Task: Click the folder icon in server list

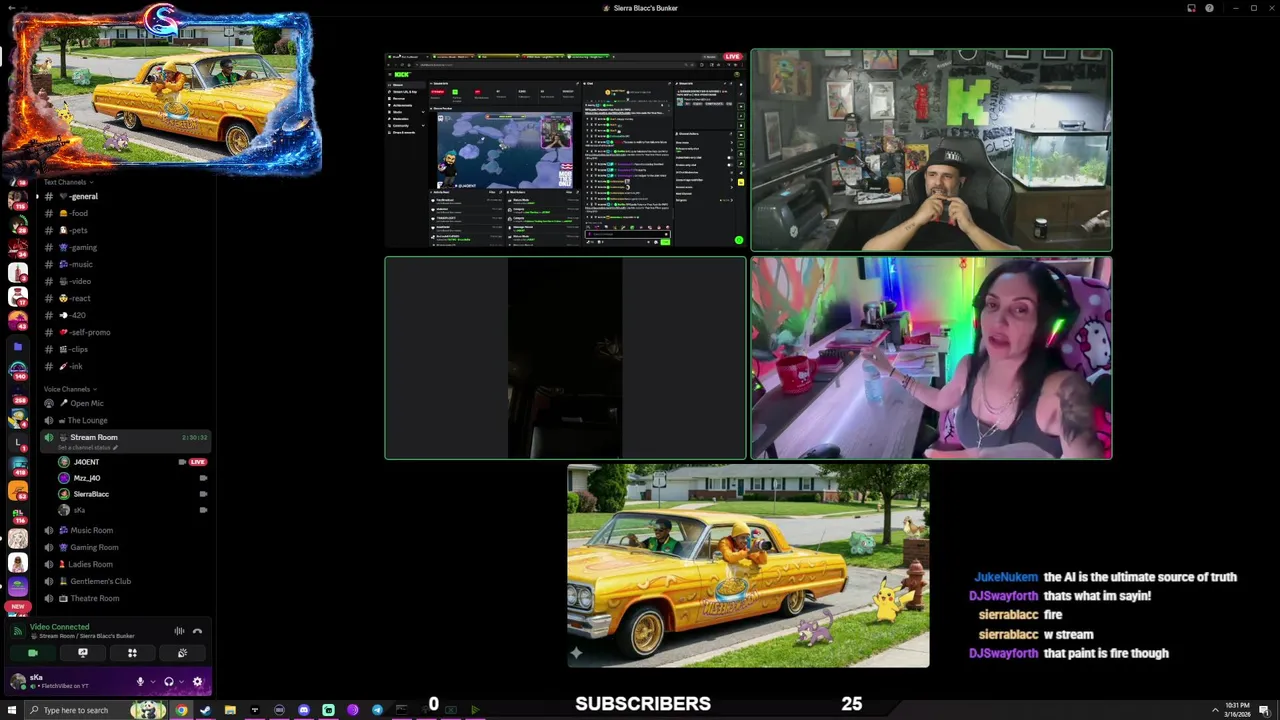Action: (18, 347)
